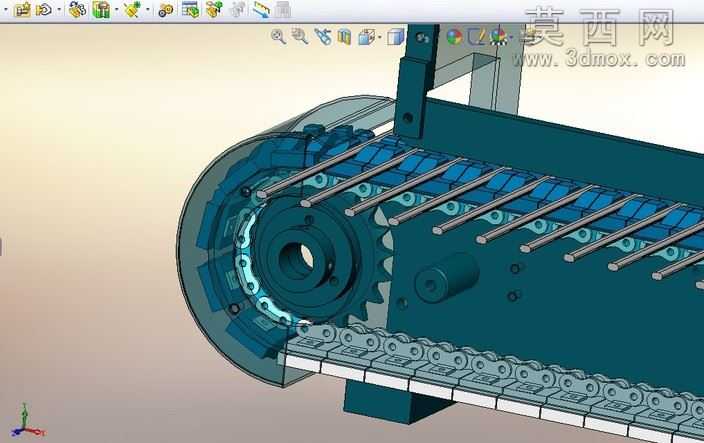Select the blue arrow Explode Line icon
Screen dimensions: 704x443
261,9
